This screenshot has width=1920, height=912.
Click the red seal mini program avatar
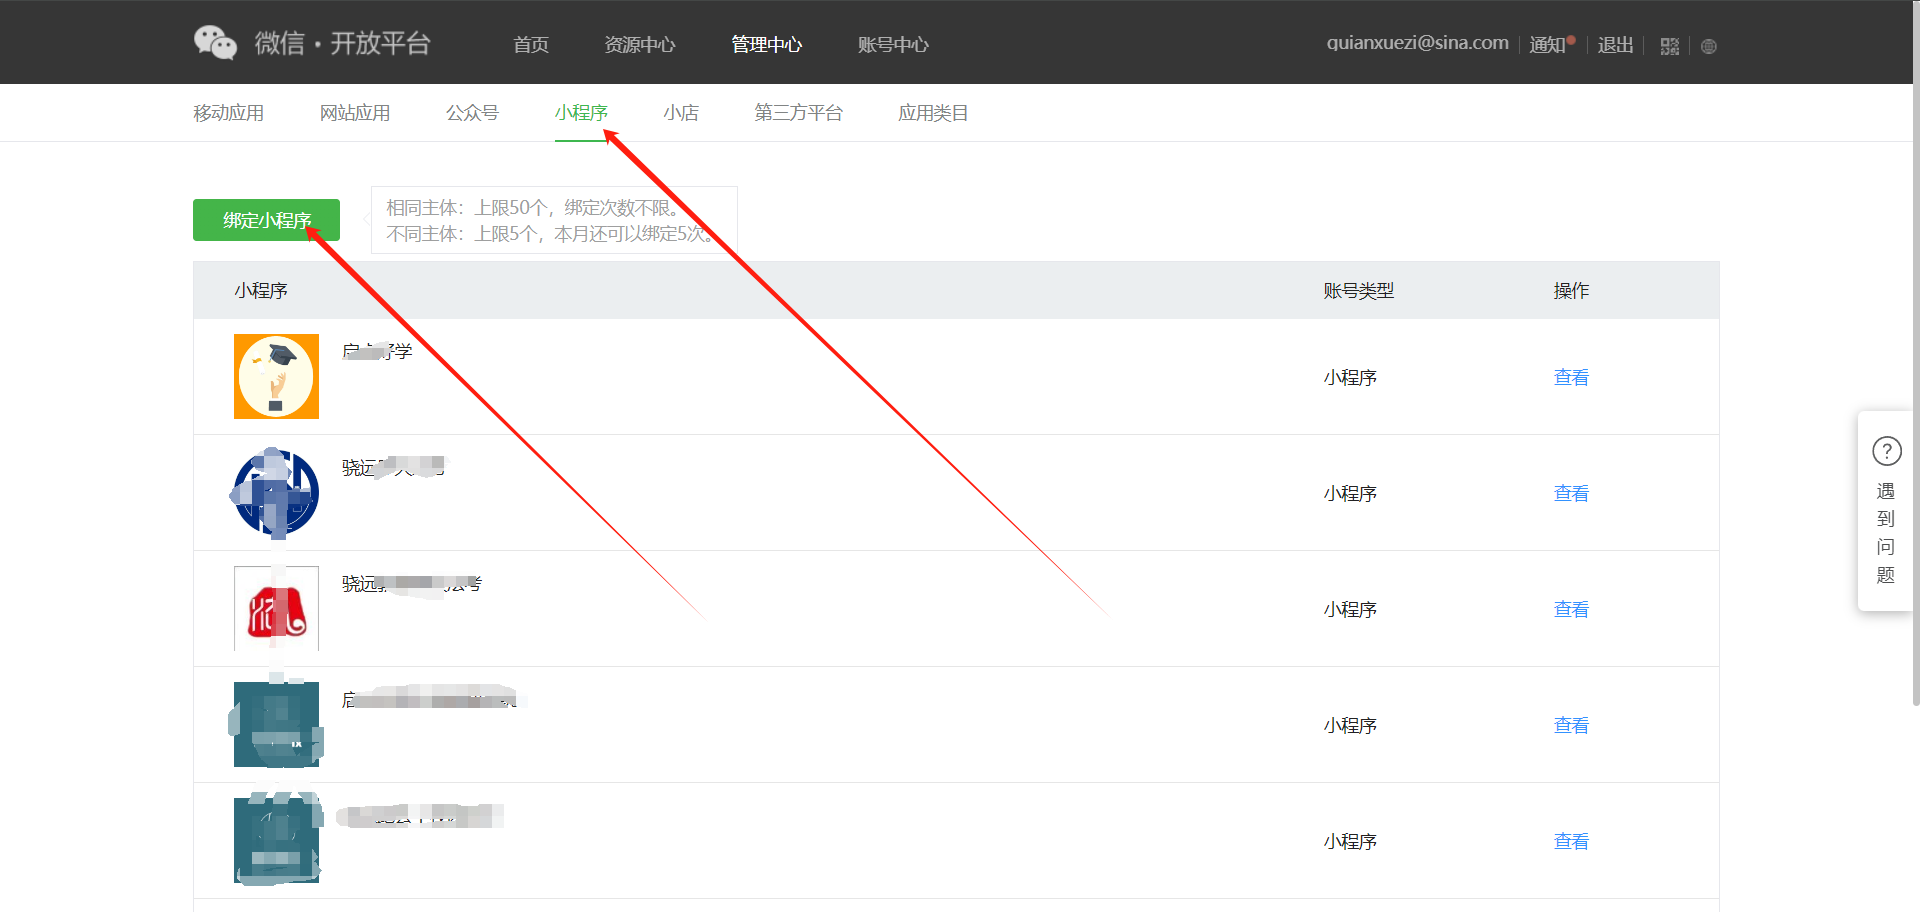(276, 608)
